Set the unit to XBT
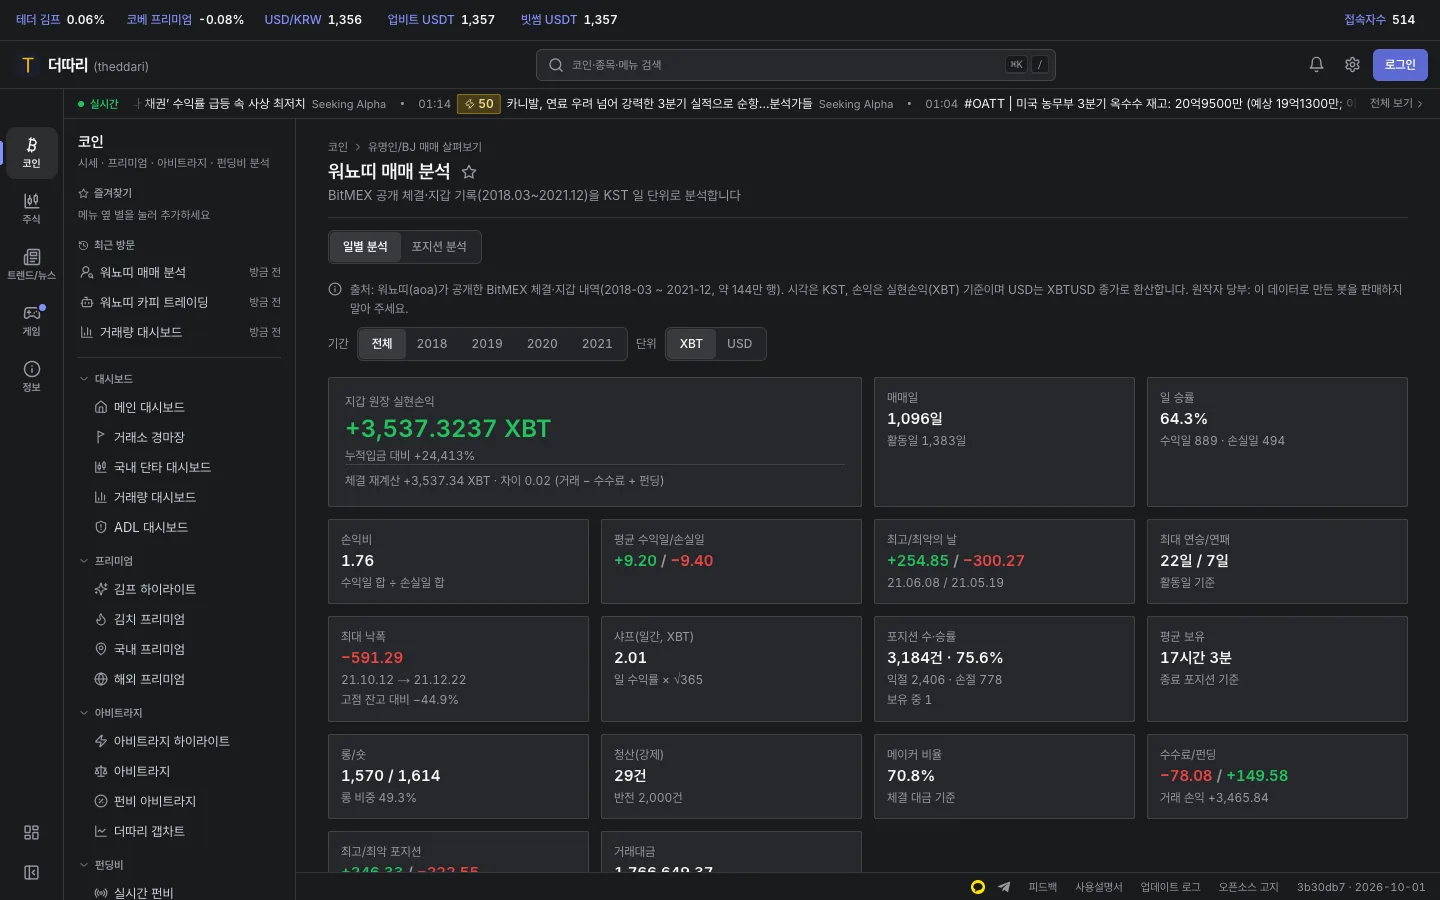The image size is (1440, 900). pos(691,344)
